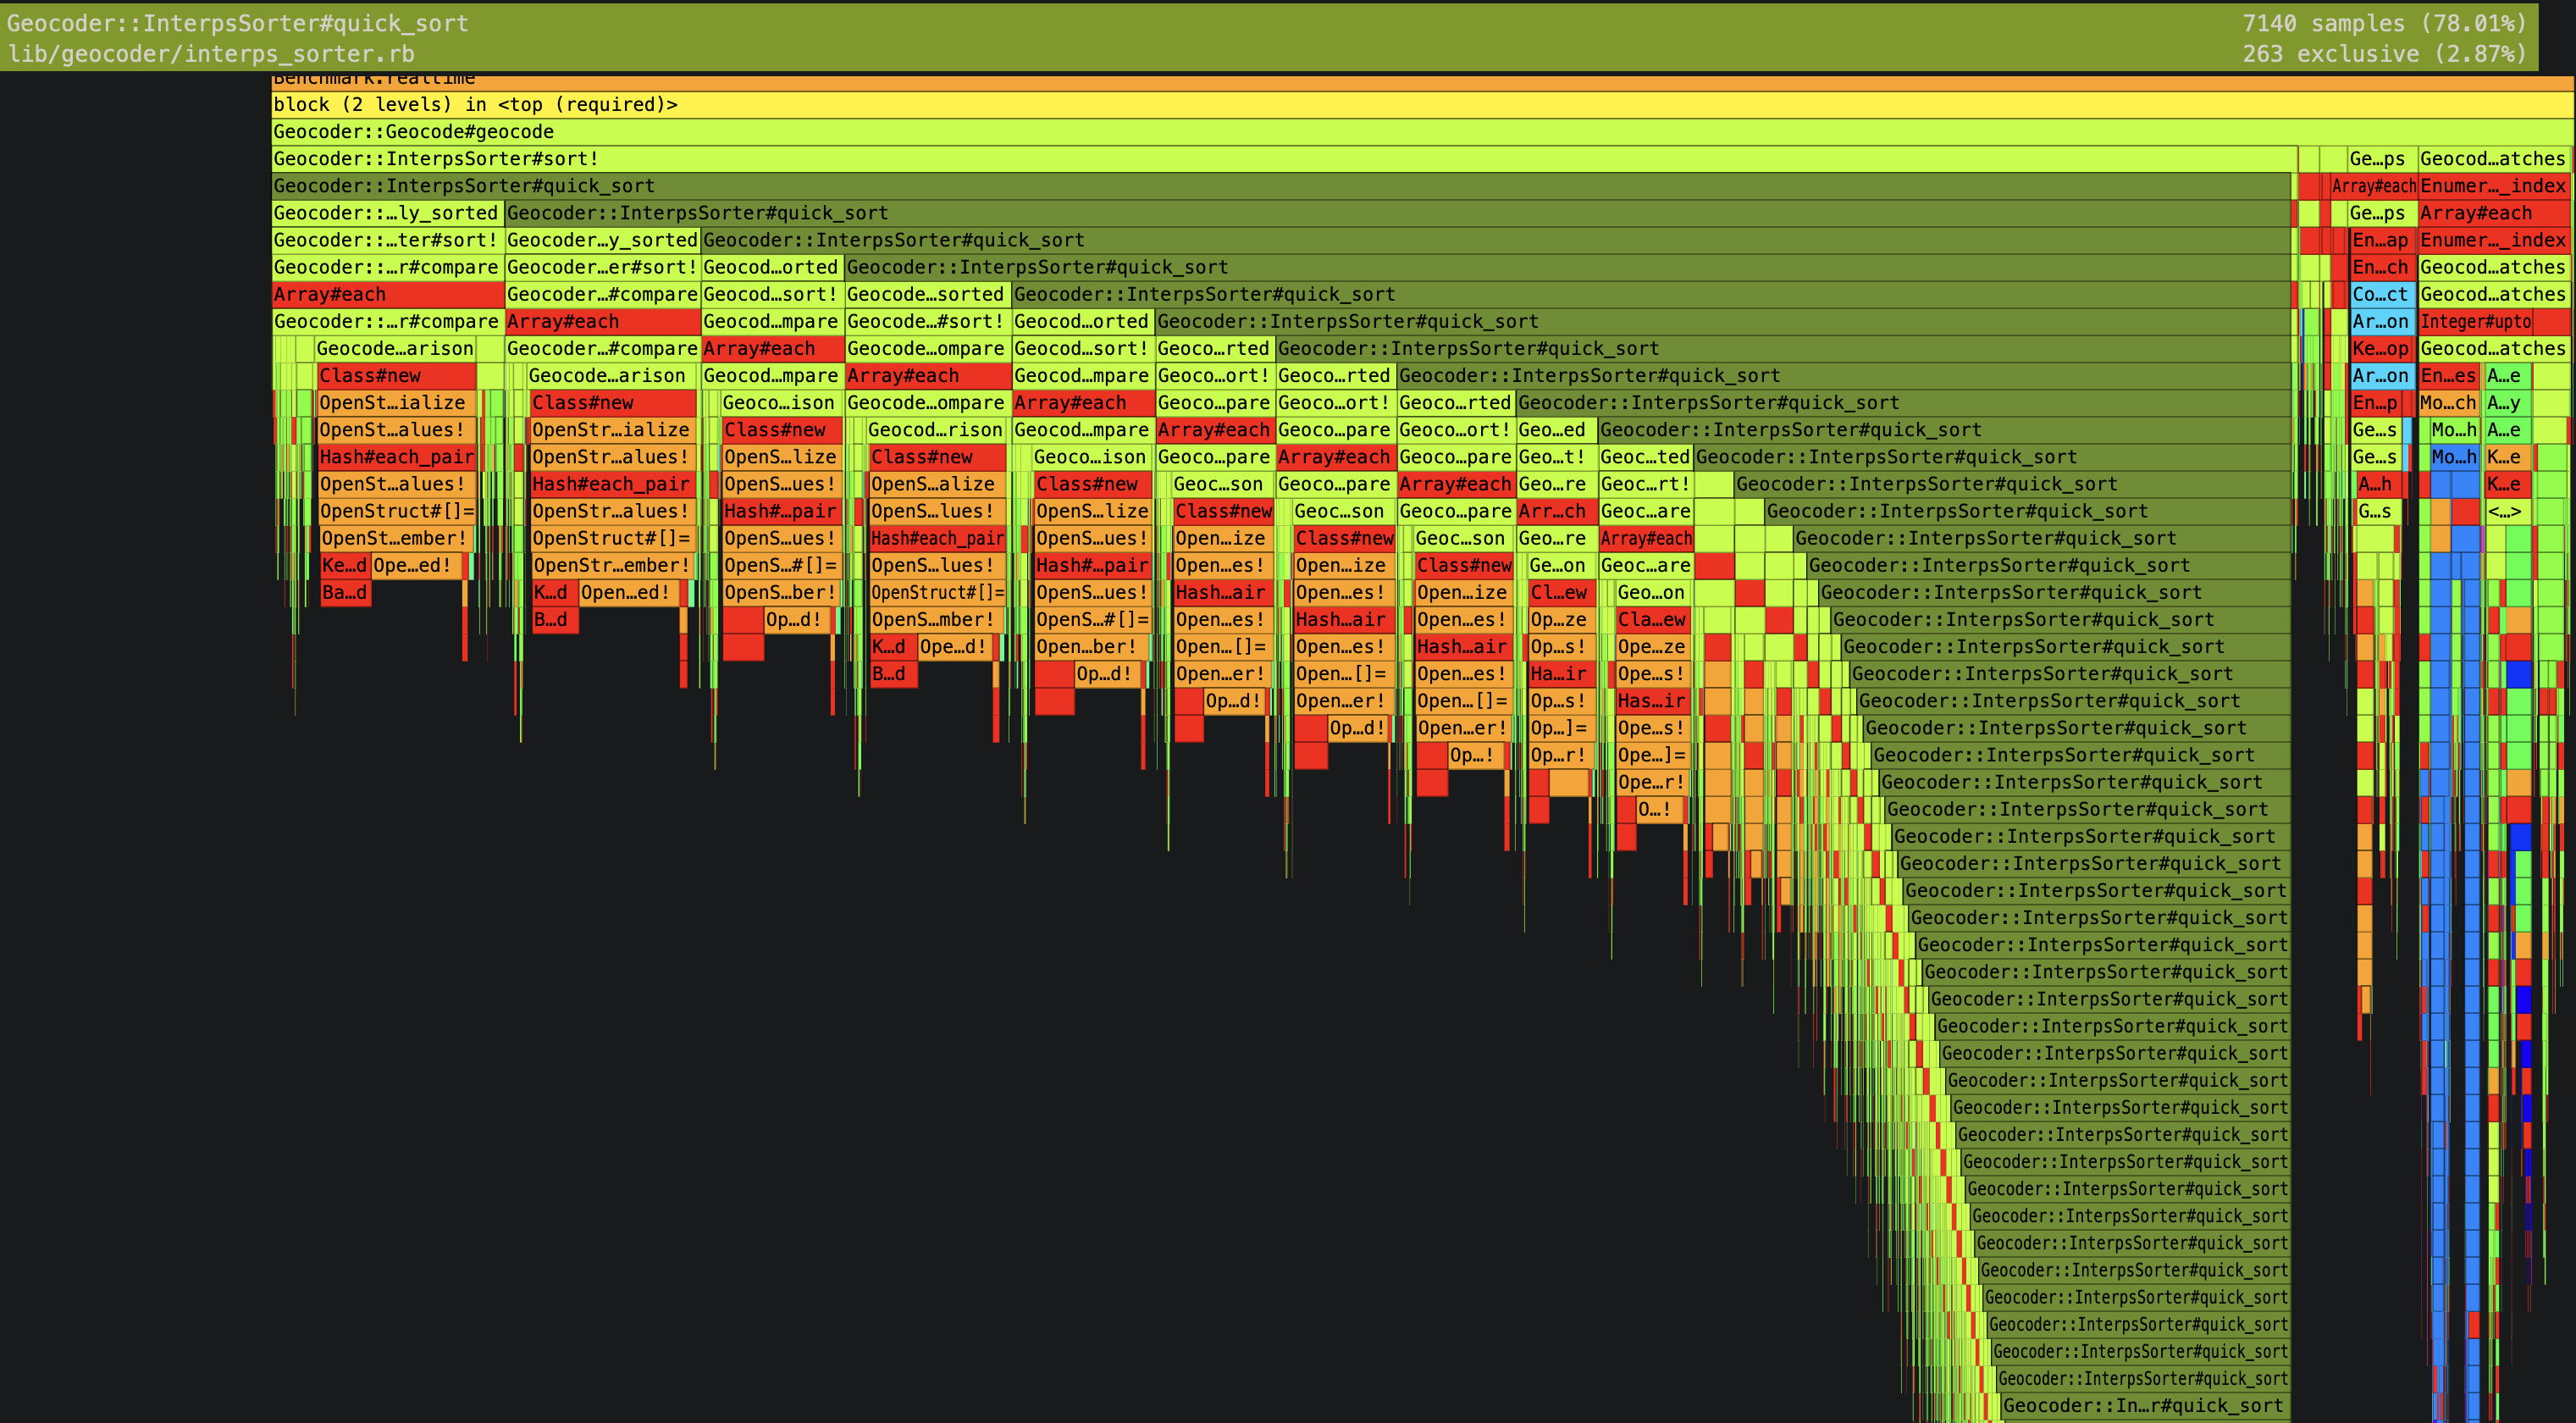Select the 'Geocoder…er#sort!' frame
This screenshot has height=1423, width=2576.
pyautogui.click(x=602, y=267)
